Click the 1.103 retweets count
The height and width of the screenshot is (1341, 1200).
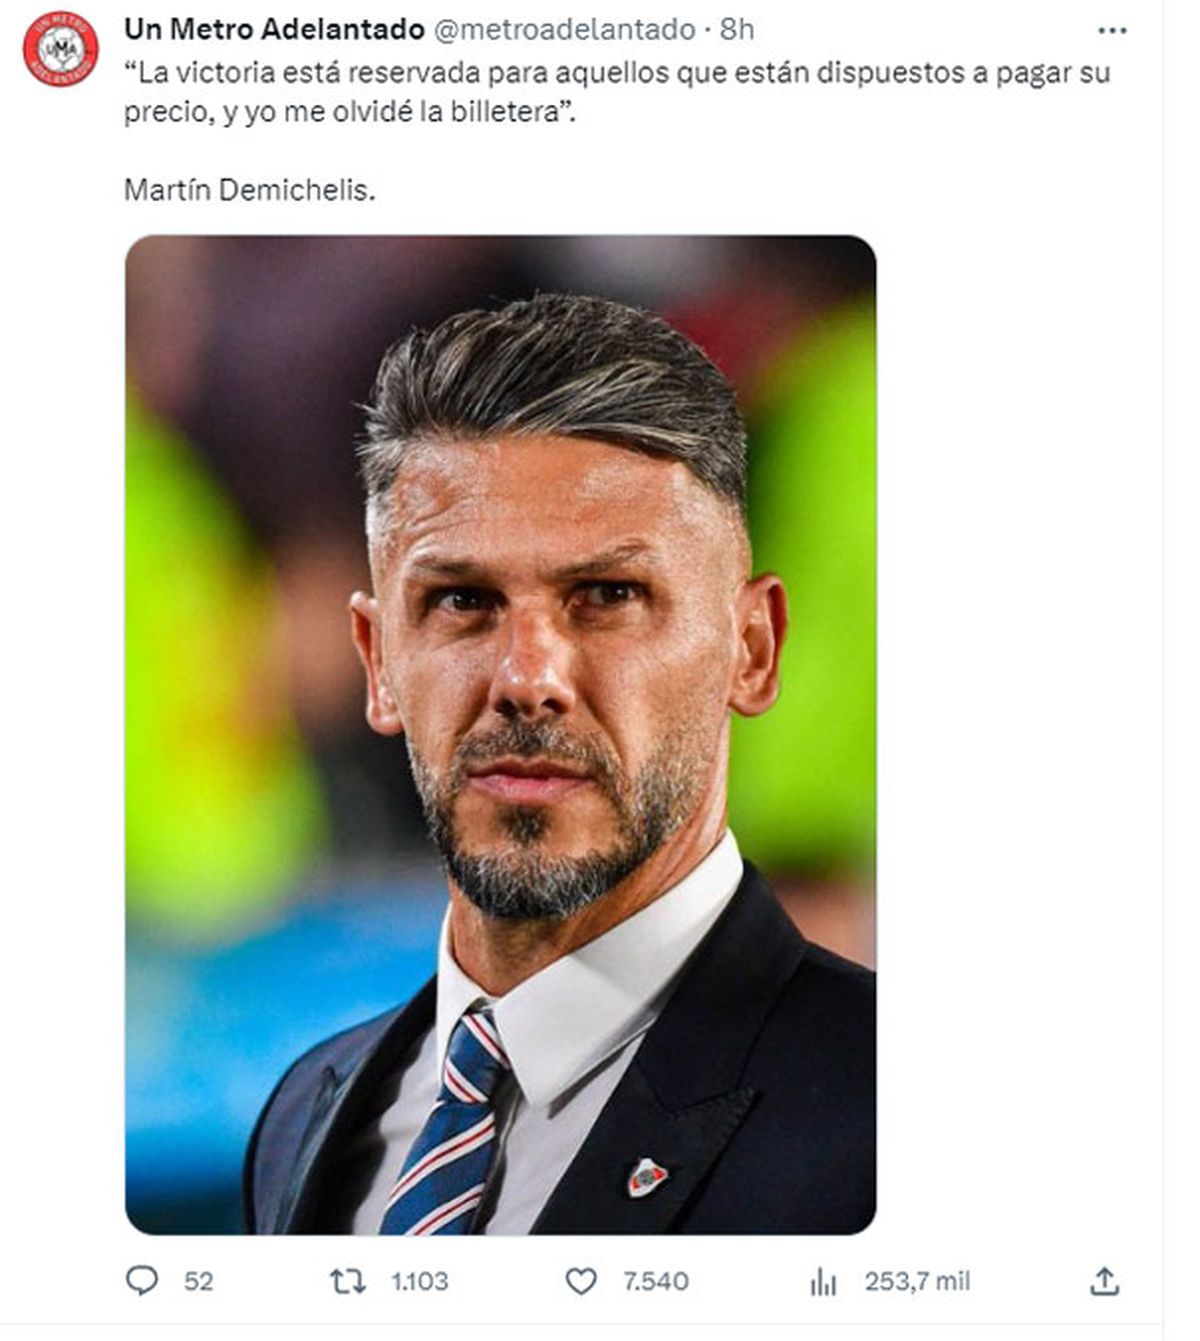[419, 1281]
